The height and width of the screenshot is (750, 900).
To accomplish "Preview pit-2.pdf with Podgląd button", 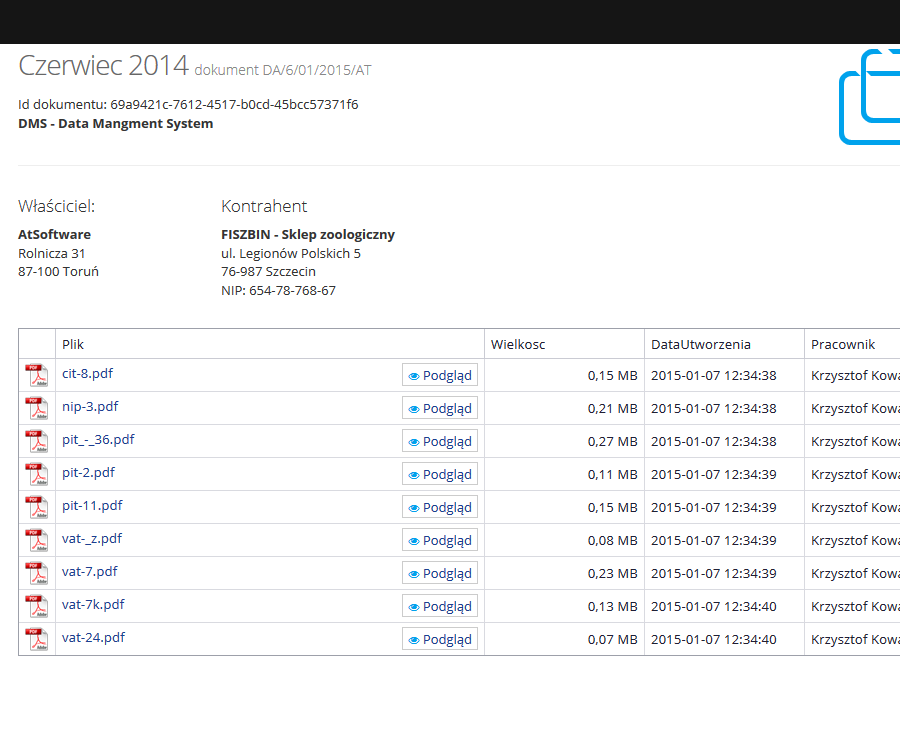I will point(440,475).
